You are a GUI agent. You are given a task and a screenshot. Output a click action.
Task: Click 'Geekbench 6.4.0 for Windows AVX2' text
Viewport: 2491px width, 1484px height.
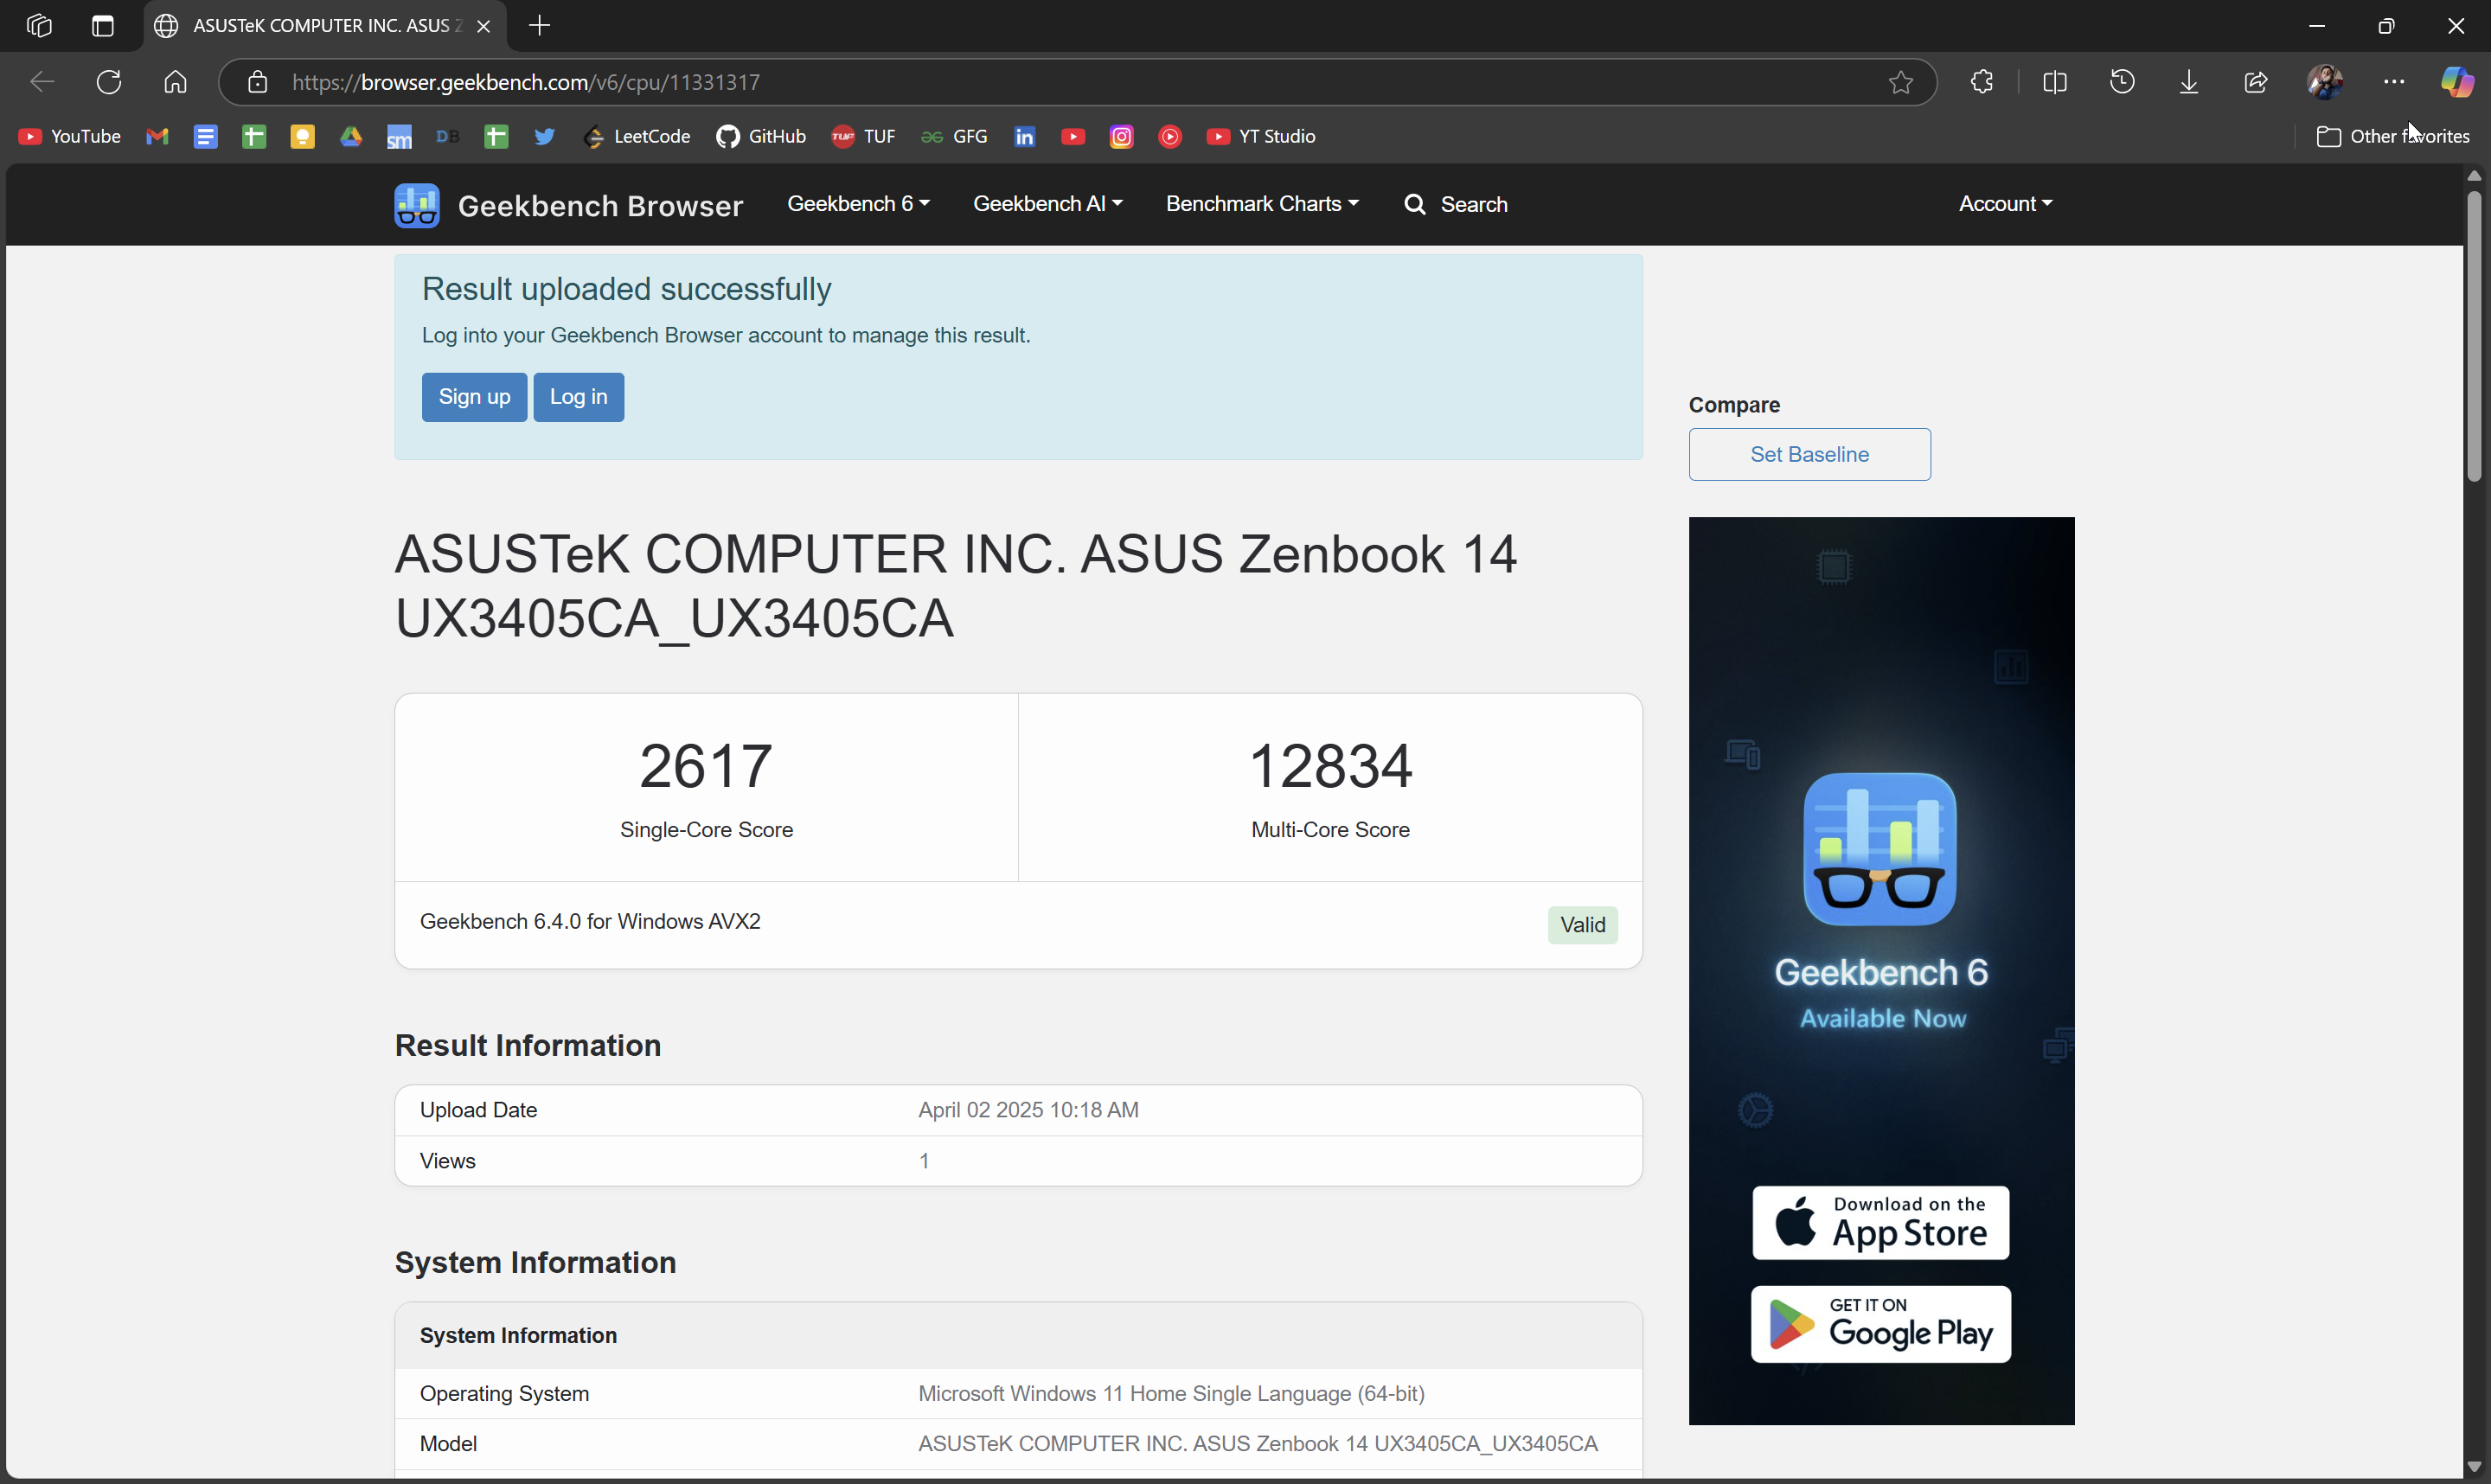point(590,922)
